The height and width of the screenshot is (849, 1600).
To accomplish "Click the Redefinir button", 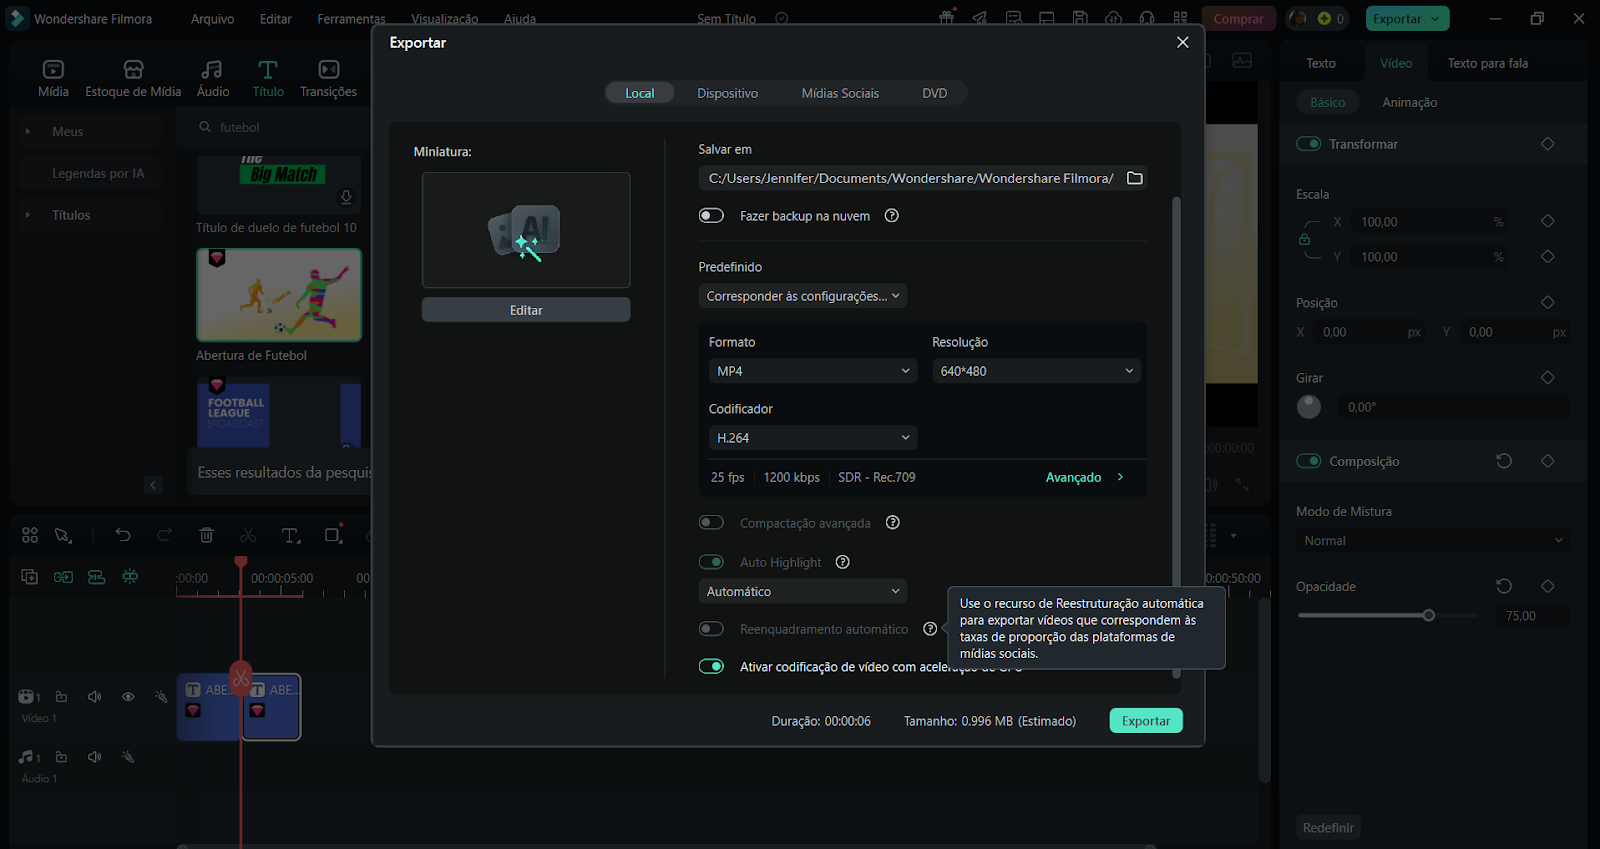I will (x=1328, y=828).
